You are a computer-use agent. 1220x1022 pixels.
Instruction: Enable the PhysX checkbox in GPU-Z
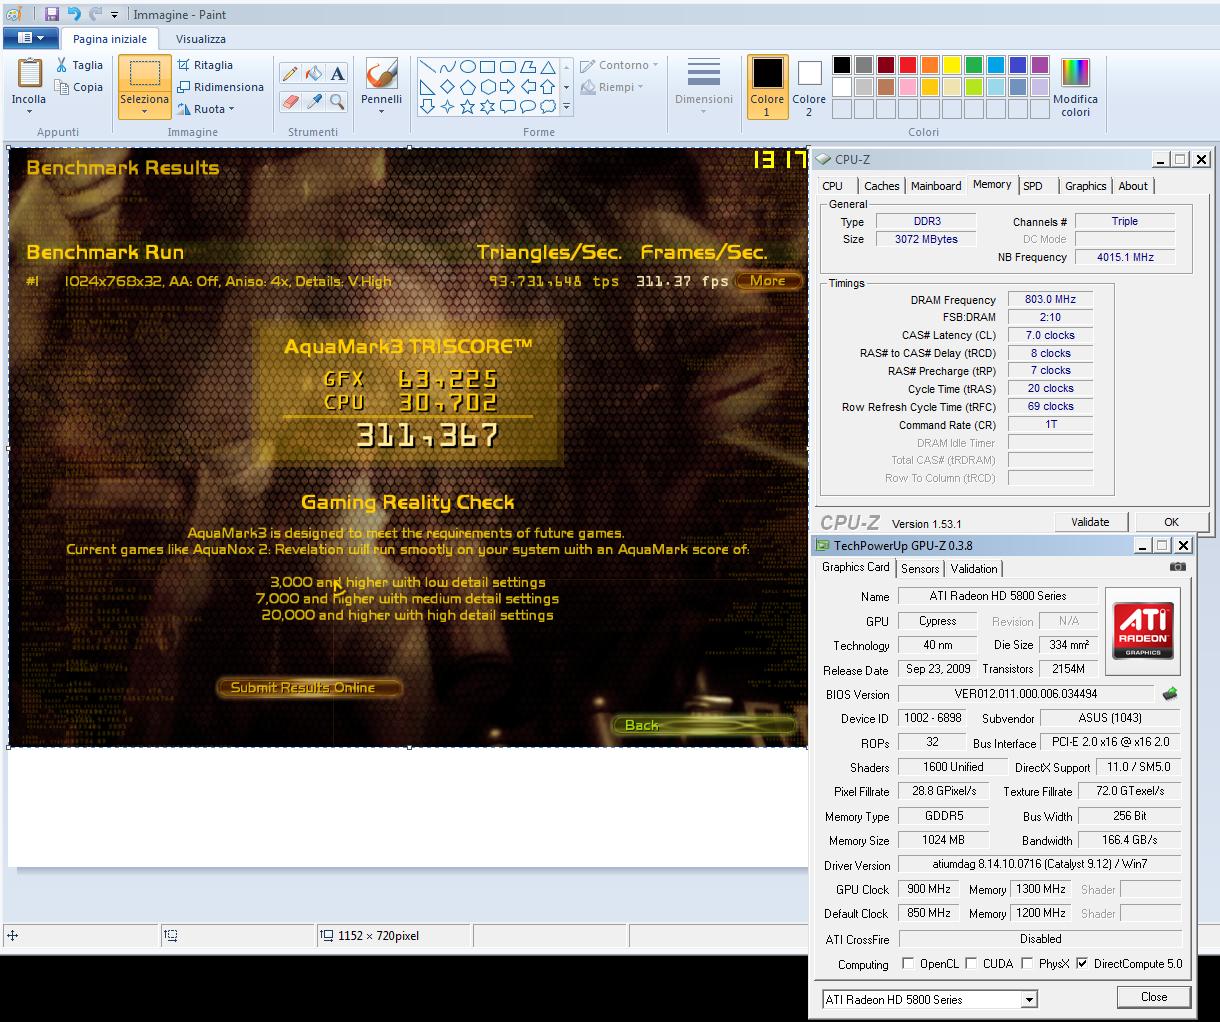[x=1026, y=963]
